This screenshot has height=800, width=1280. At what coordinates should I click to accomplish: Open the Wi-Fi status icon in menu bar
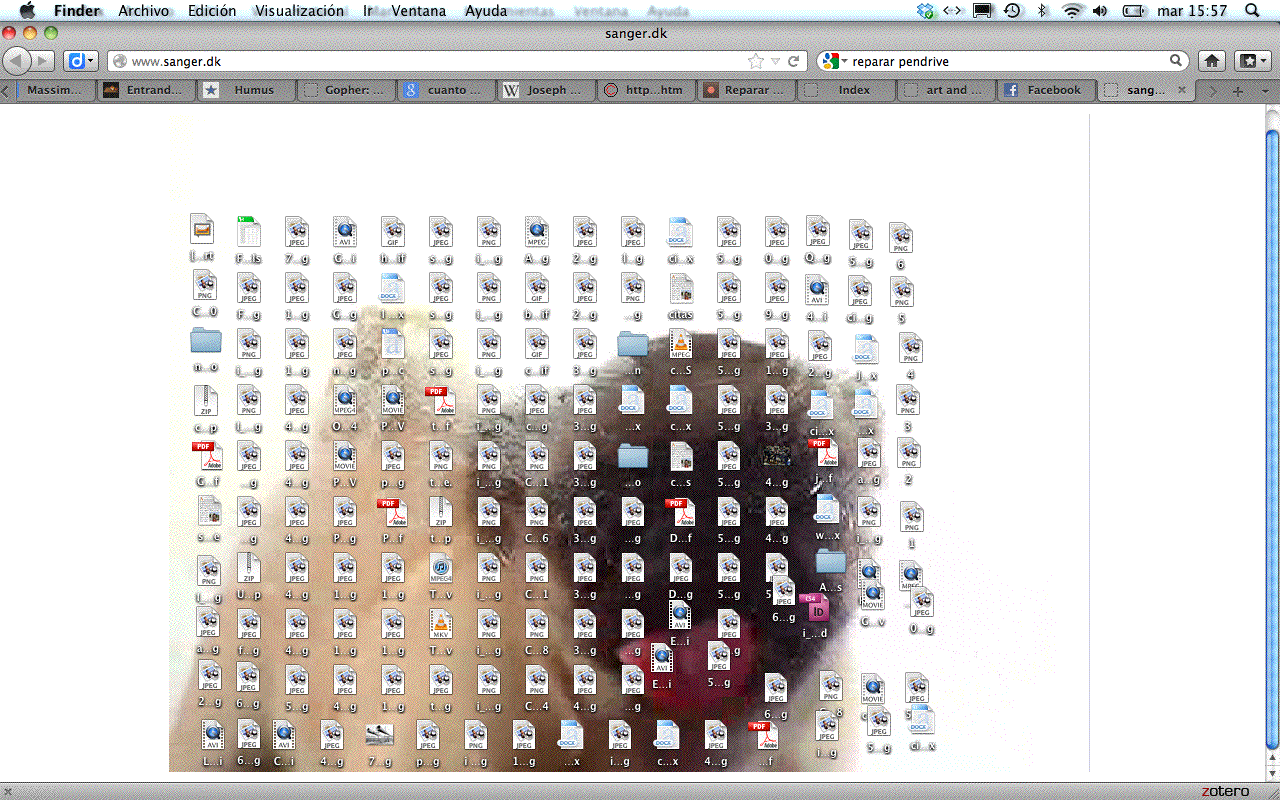pos(1072,11)
